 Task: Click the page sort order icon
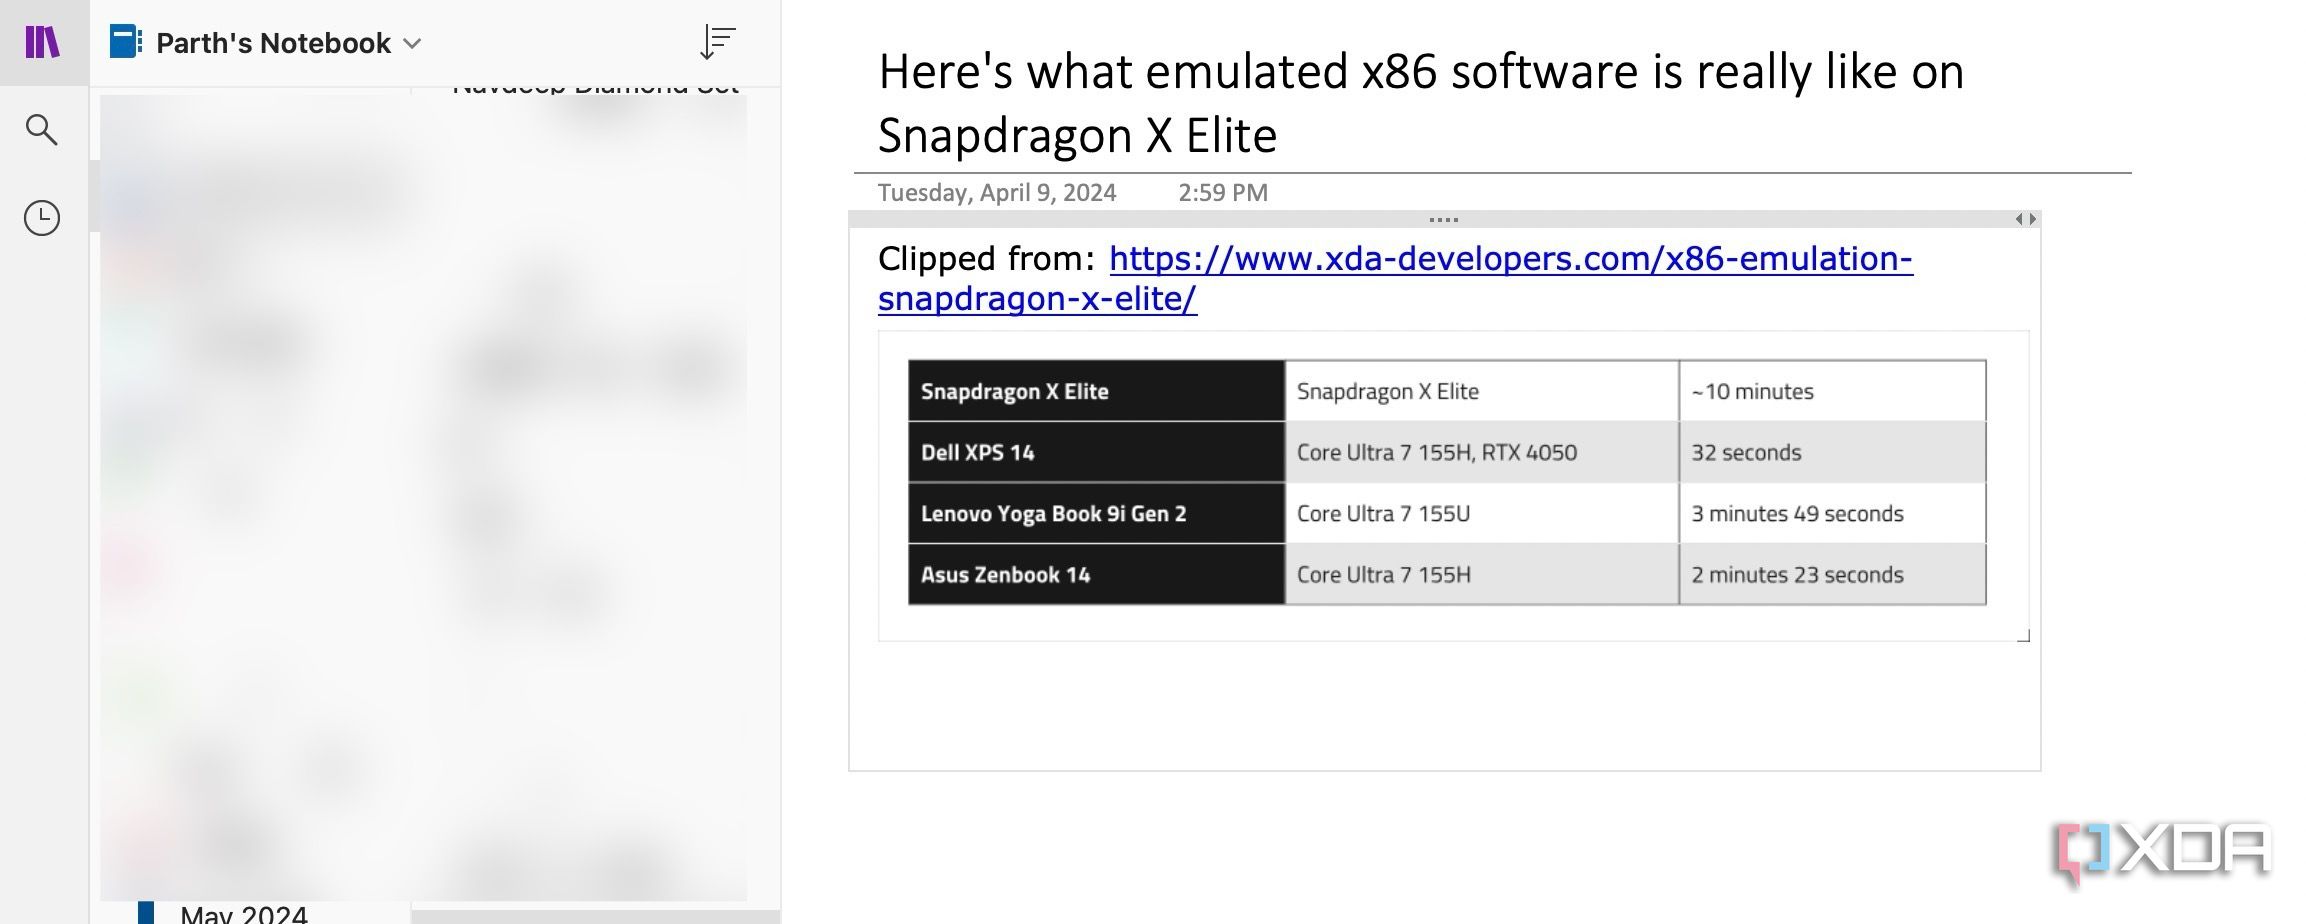[x=717, y=42]
